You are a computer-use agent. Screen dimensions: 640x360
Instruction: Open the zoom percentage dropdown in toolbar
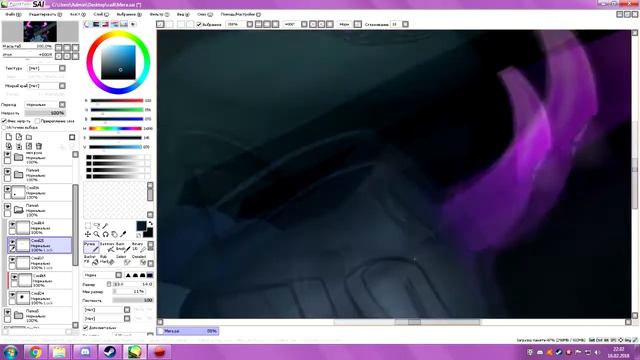pos(249,24)
